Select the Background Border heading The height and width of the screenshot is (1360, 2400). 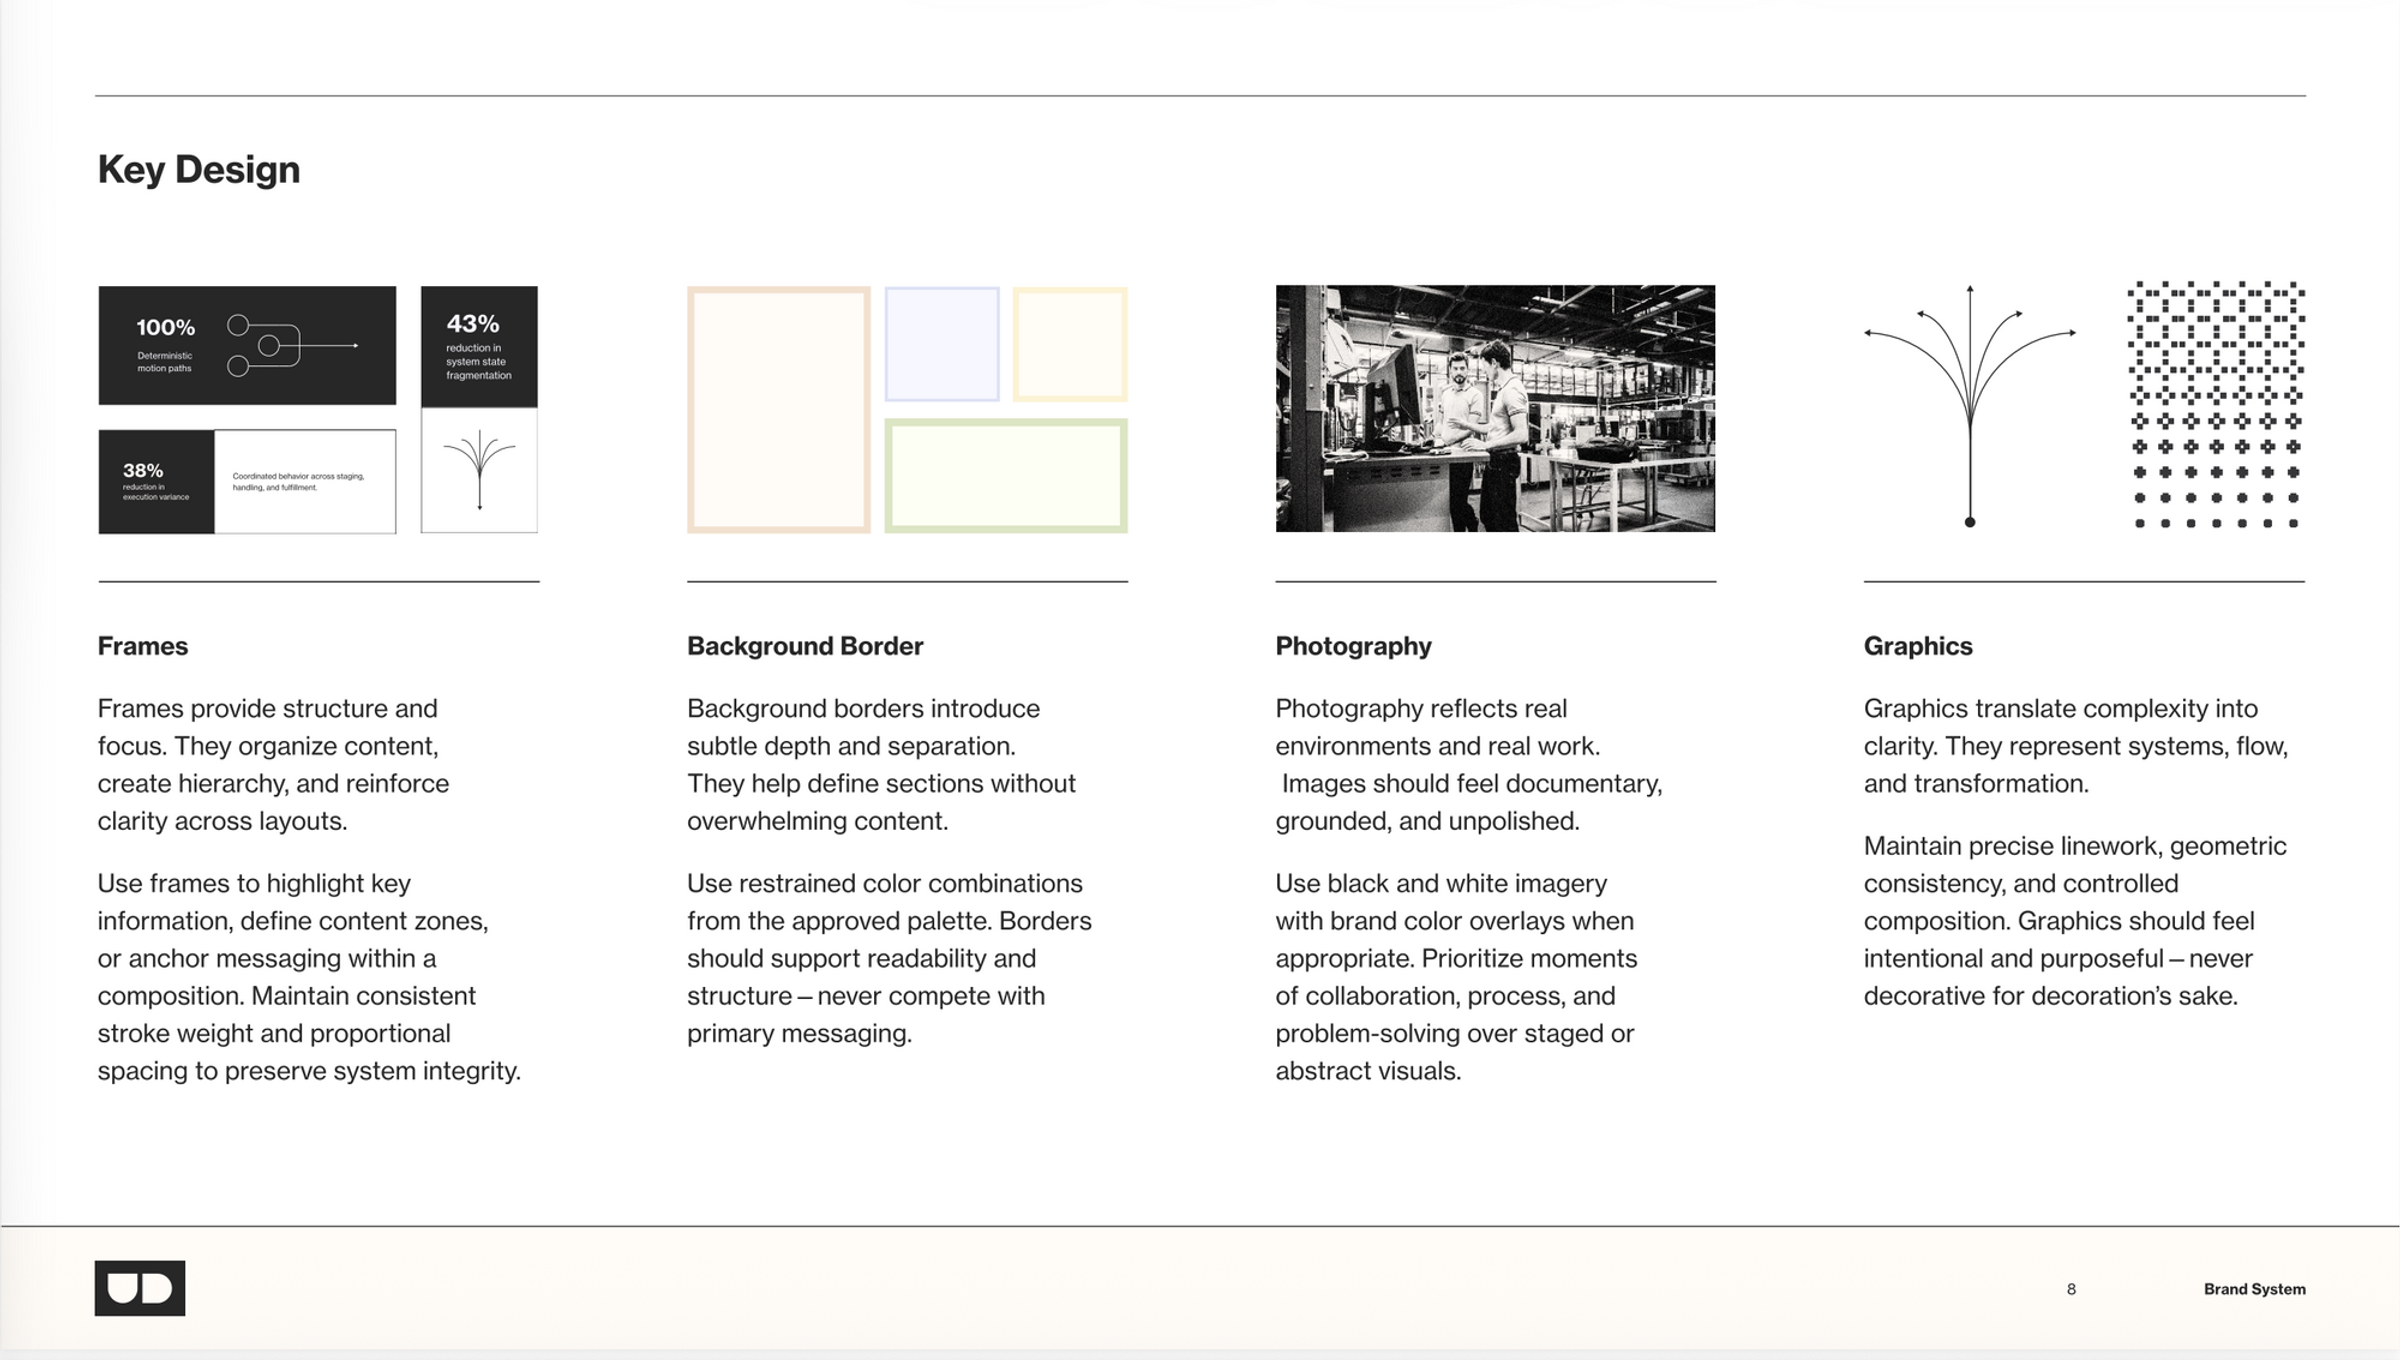(x=805, y=646)
